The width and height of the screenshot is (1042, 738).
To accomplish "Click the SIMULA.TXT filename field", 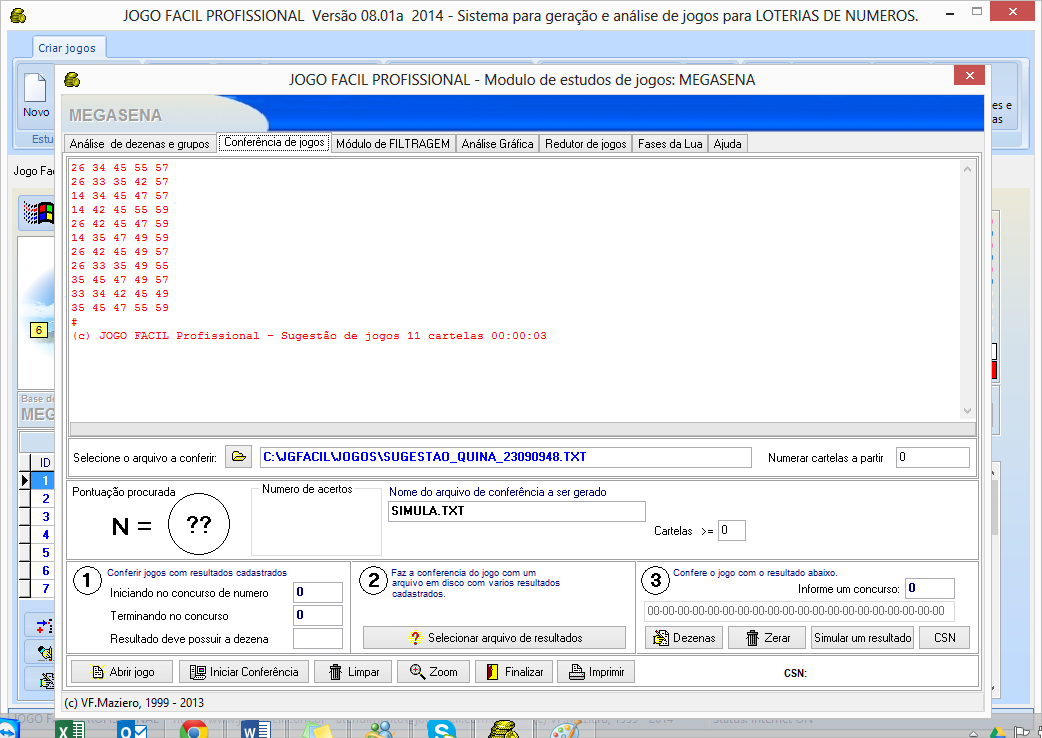I will tap(516, 511).
